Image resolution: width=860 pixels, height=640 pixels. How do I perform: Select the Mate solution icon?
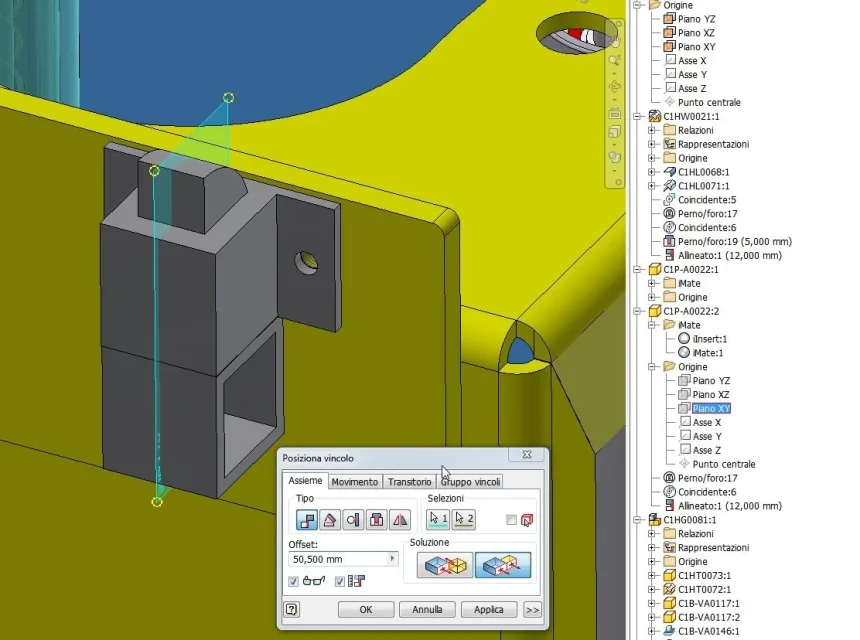pyautogui.click(x=445, y=565)
